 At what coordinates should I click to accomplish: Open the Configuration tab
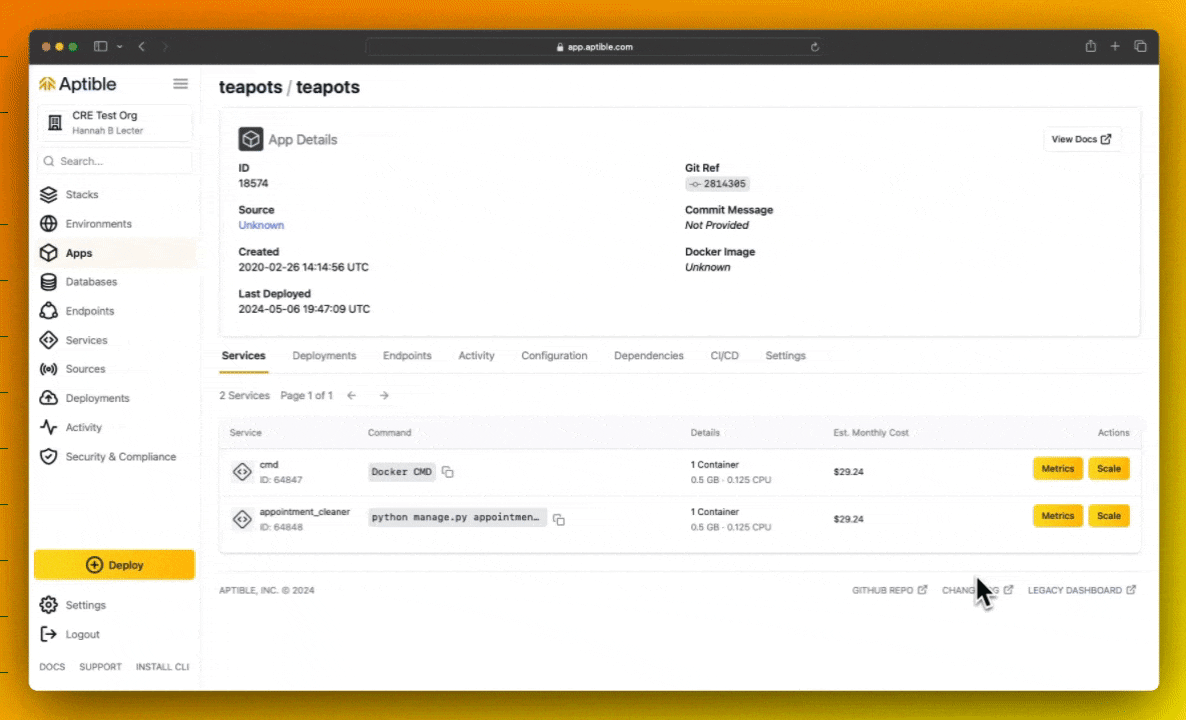coord(554,355)
